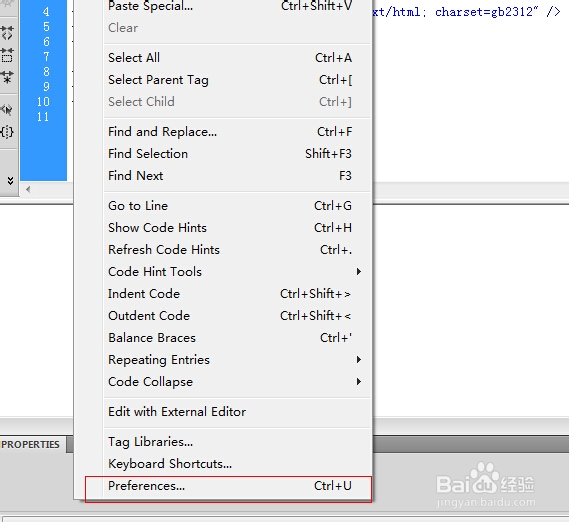Open Keyboard Shortcuts dialog

point(229,464)
